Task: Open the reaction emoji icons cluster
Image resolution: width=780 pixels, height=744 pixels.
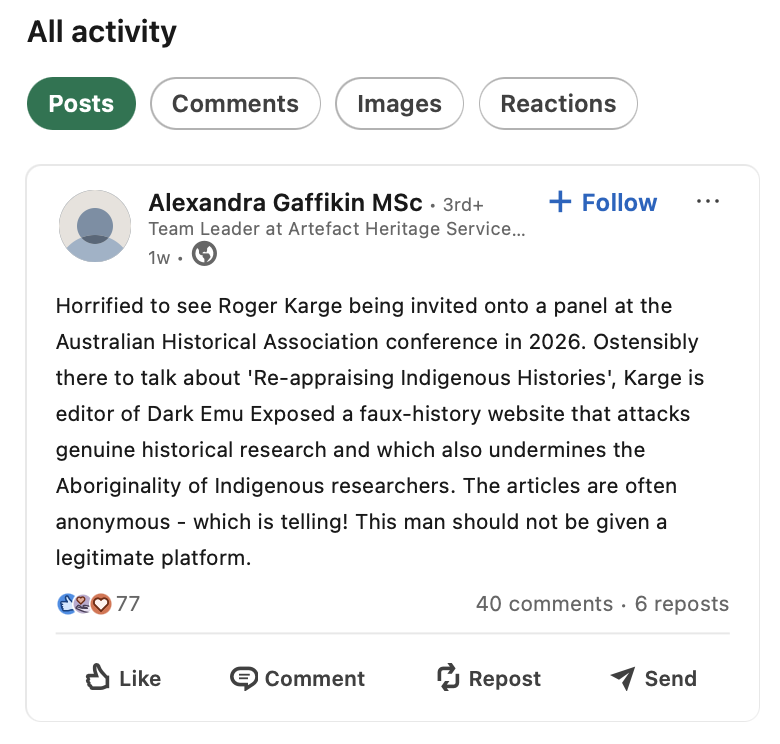Action: point(84,604)
